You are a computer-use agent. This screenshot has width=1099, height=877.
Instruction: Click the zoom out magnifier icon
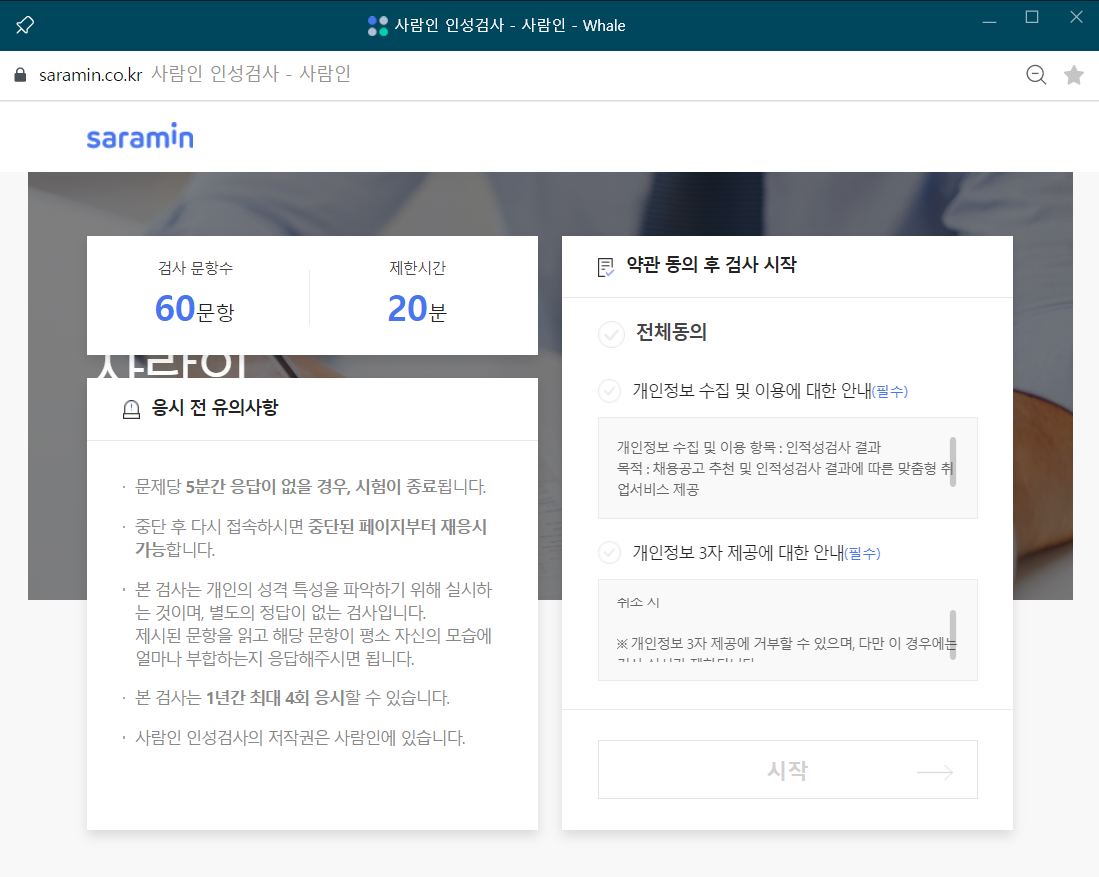pos(1036,74)
